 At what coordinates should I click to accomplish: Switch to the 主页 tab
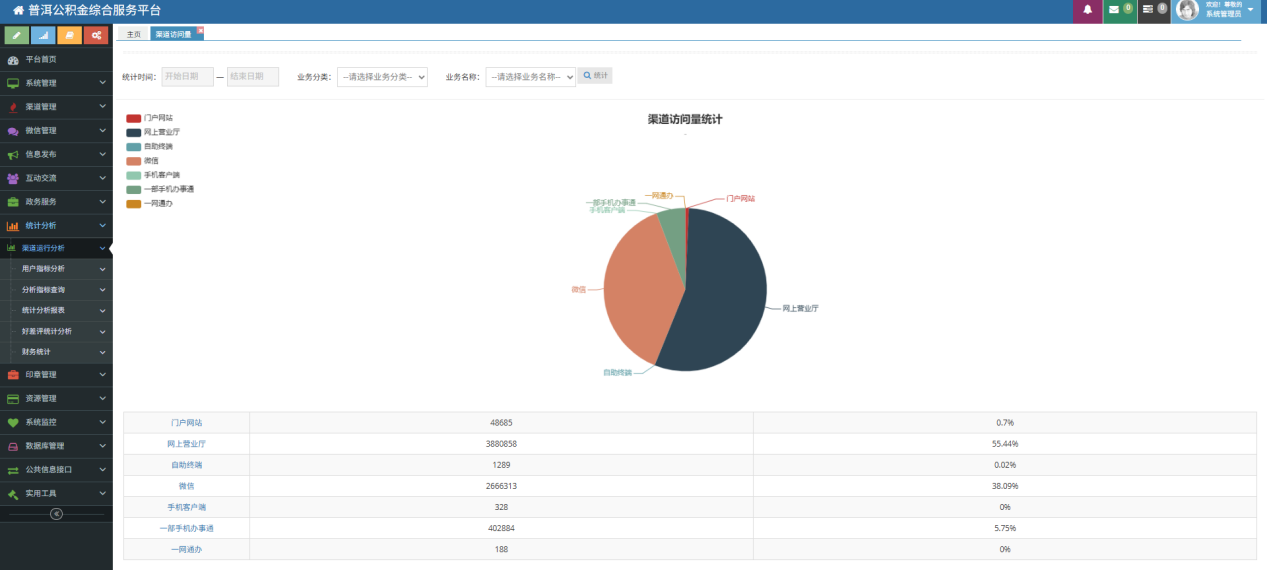(133, 34)
